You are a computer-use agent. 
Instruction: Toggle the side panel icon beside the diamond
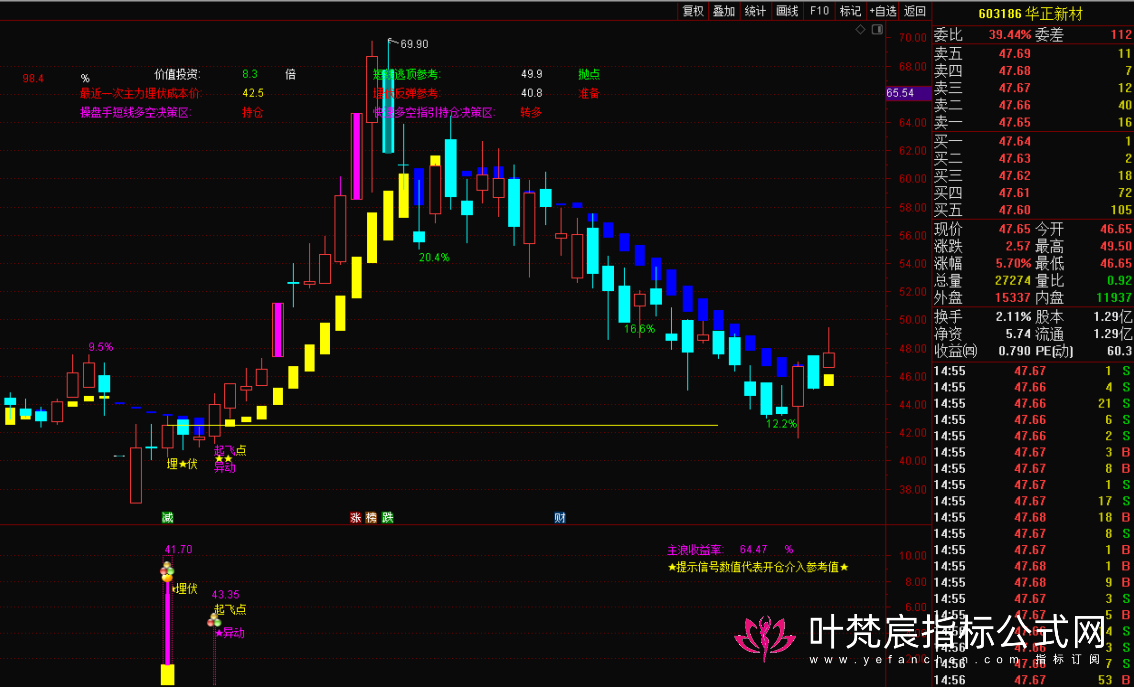tap(877, 30)
